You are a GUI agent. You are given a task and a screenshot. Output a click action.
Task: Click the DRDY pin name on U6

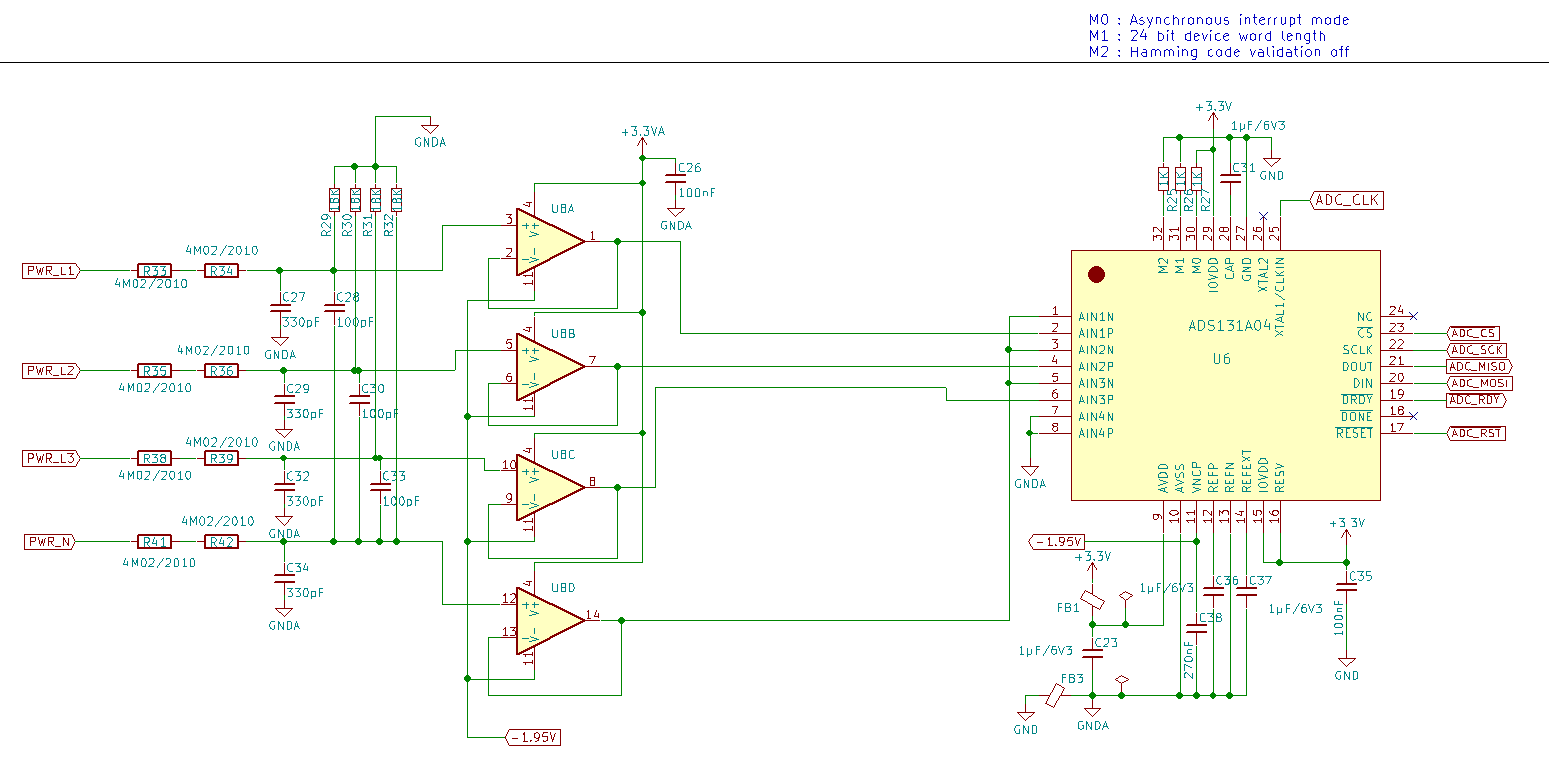(x=1356, y=400)
